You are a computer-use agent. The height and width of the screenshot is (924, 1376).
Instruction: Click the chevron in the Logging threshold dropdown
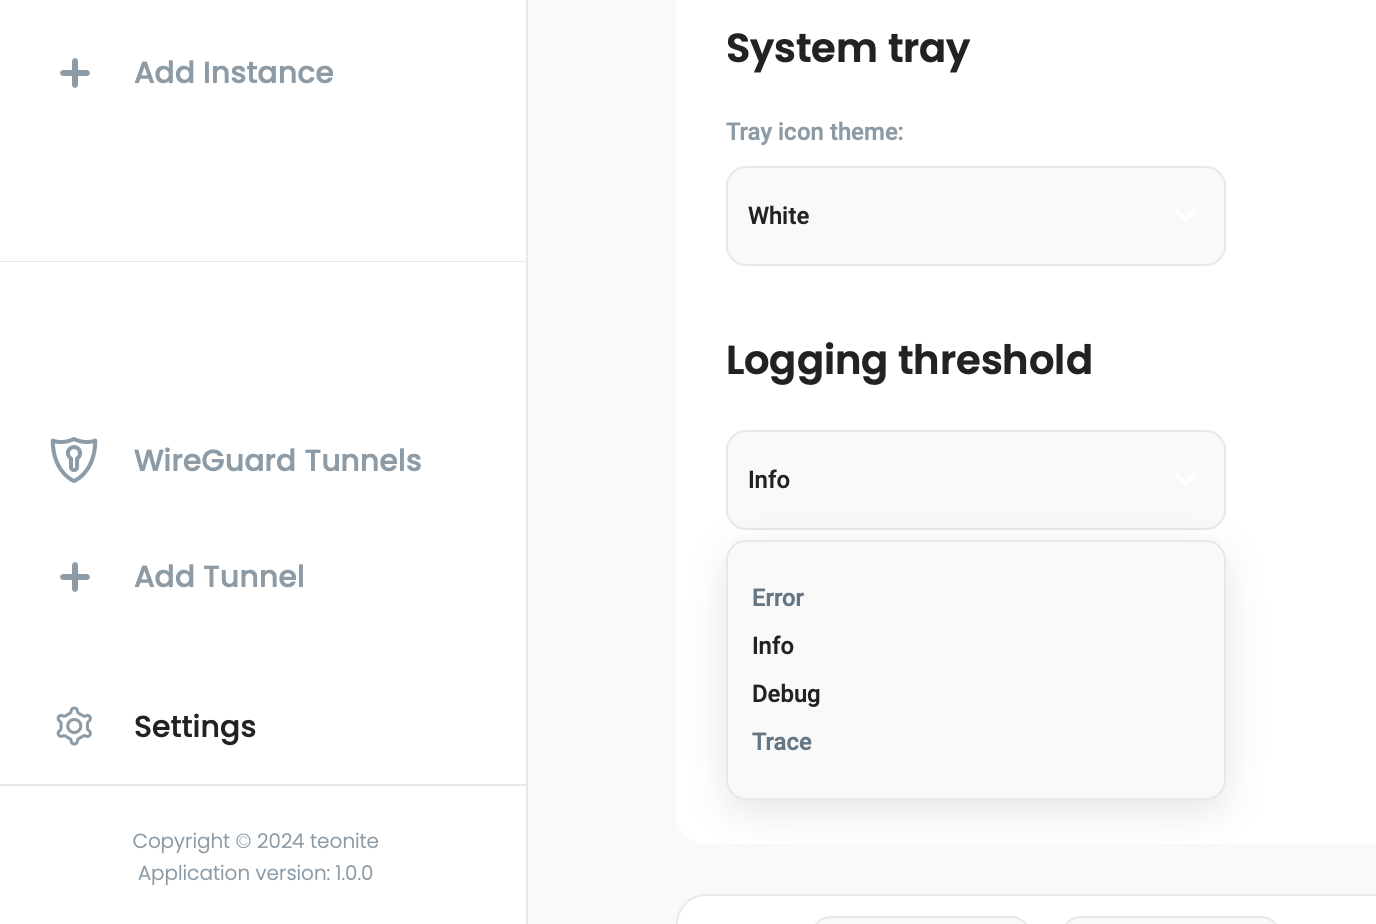point(1186,480)
